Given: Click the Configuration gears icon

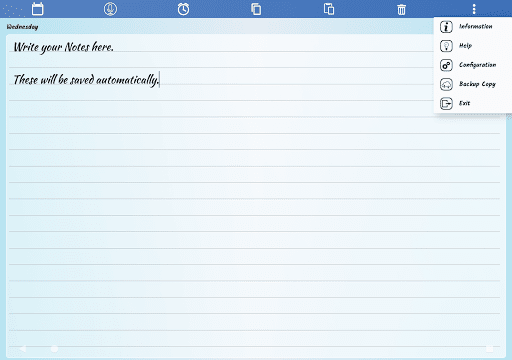Looking at the screenshot, I should pos(446,65).
